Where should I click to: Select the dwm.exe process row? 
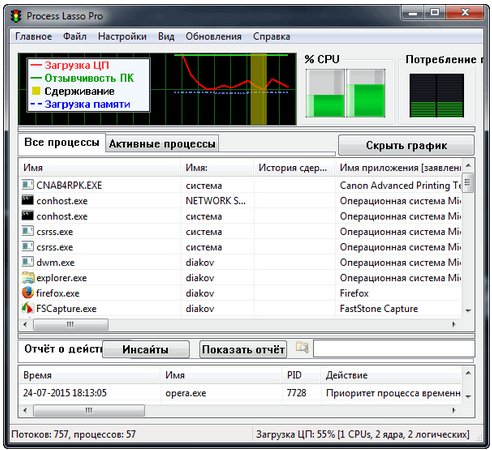click(240, 262)
